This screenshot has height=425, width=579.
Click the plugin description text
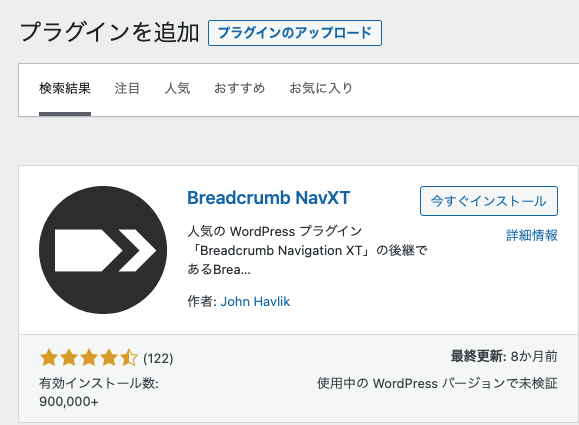tap(307, 250)
